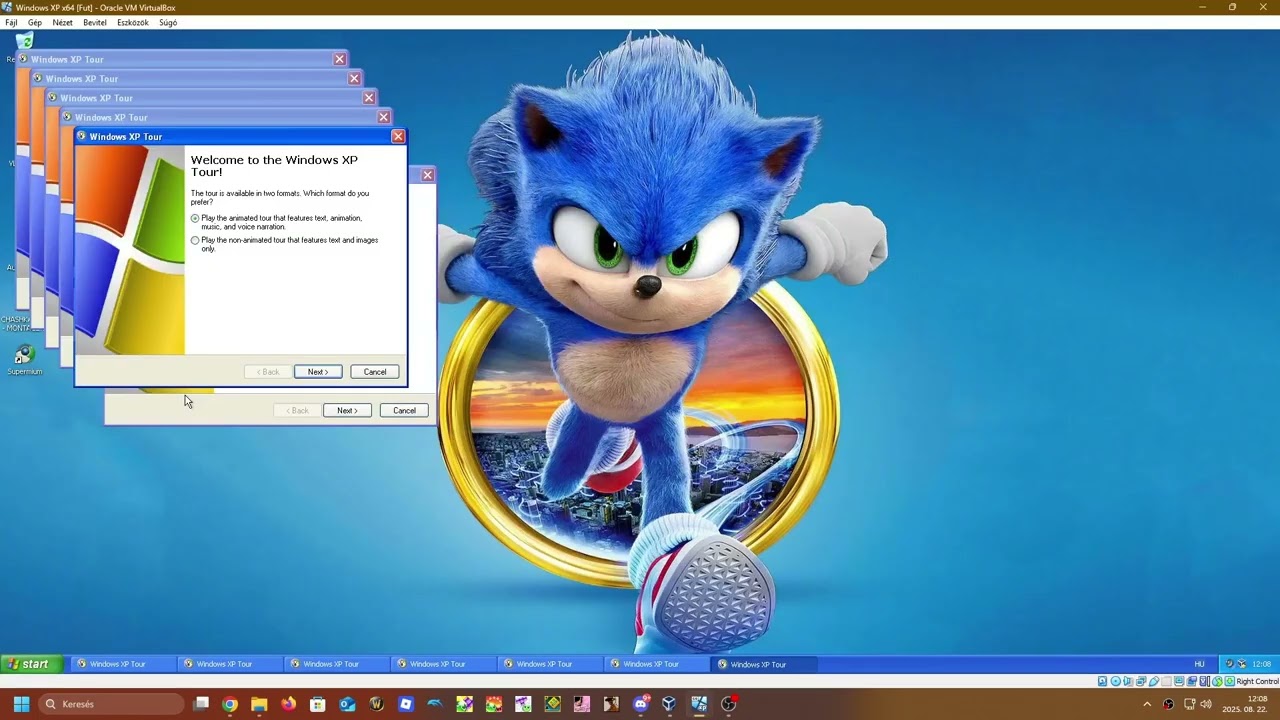
Task: Open Geometry Dash taskbar icon
Action: (x=553, y=704)
